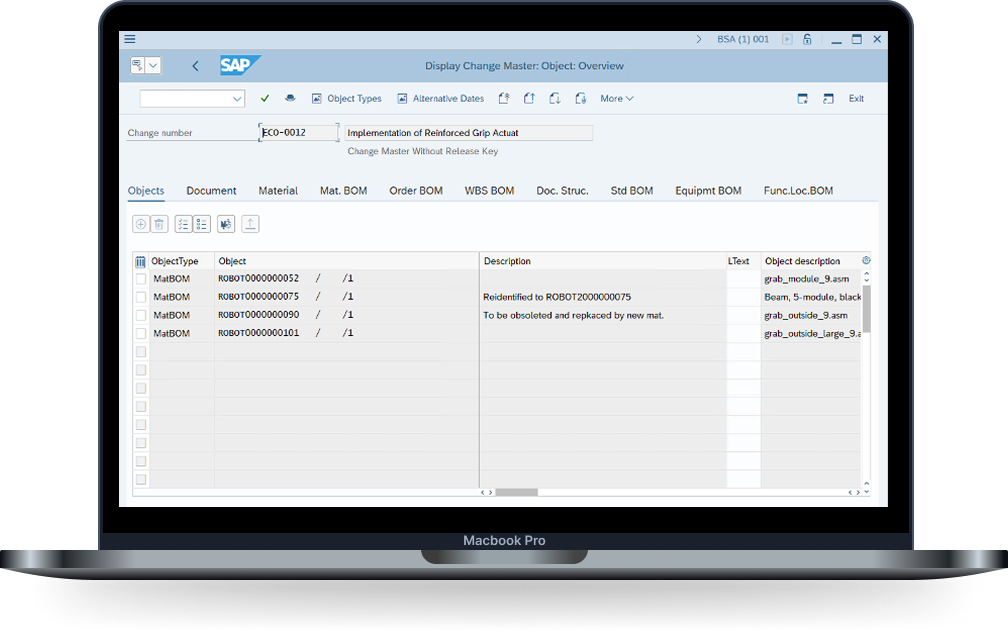The width and height of the screenshot is (1008, 635).
Task: Open the Mat. BOM tab
Action: pyautogui.click(x=343, y=191)
